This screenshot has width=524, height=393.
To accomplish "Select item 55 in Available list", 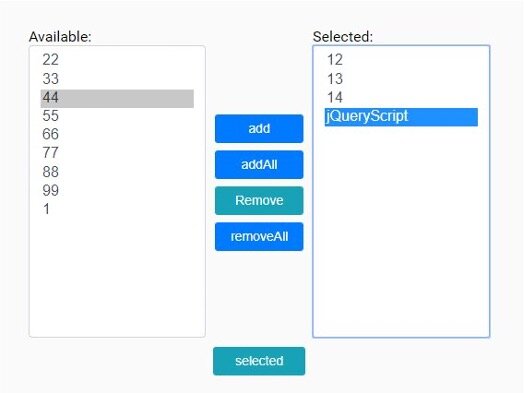I will (x=117, y=116).
